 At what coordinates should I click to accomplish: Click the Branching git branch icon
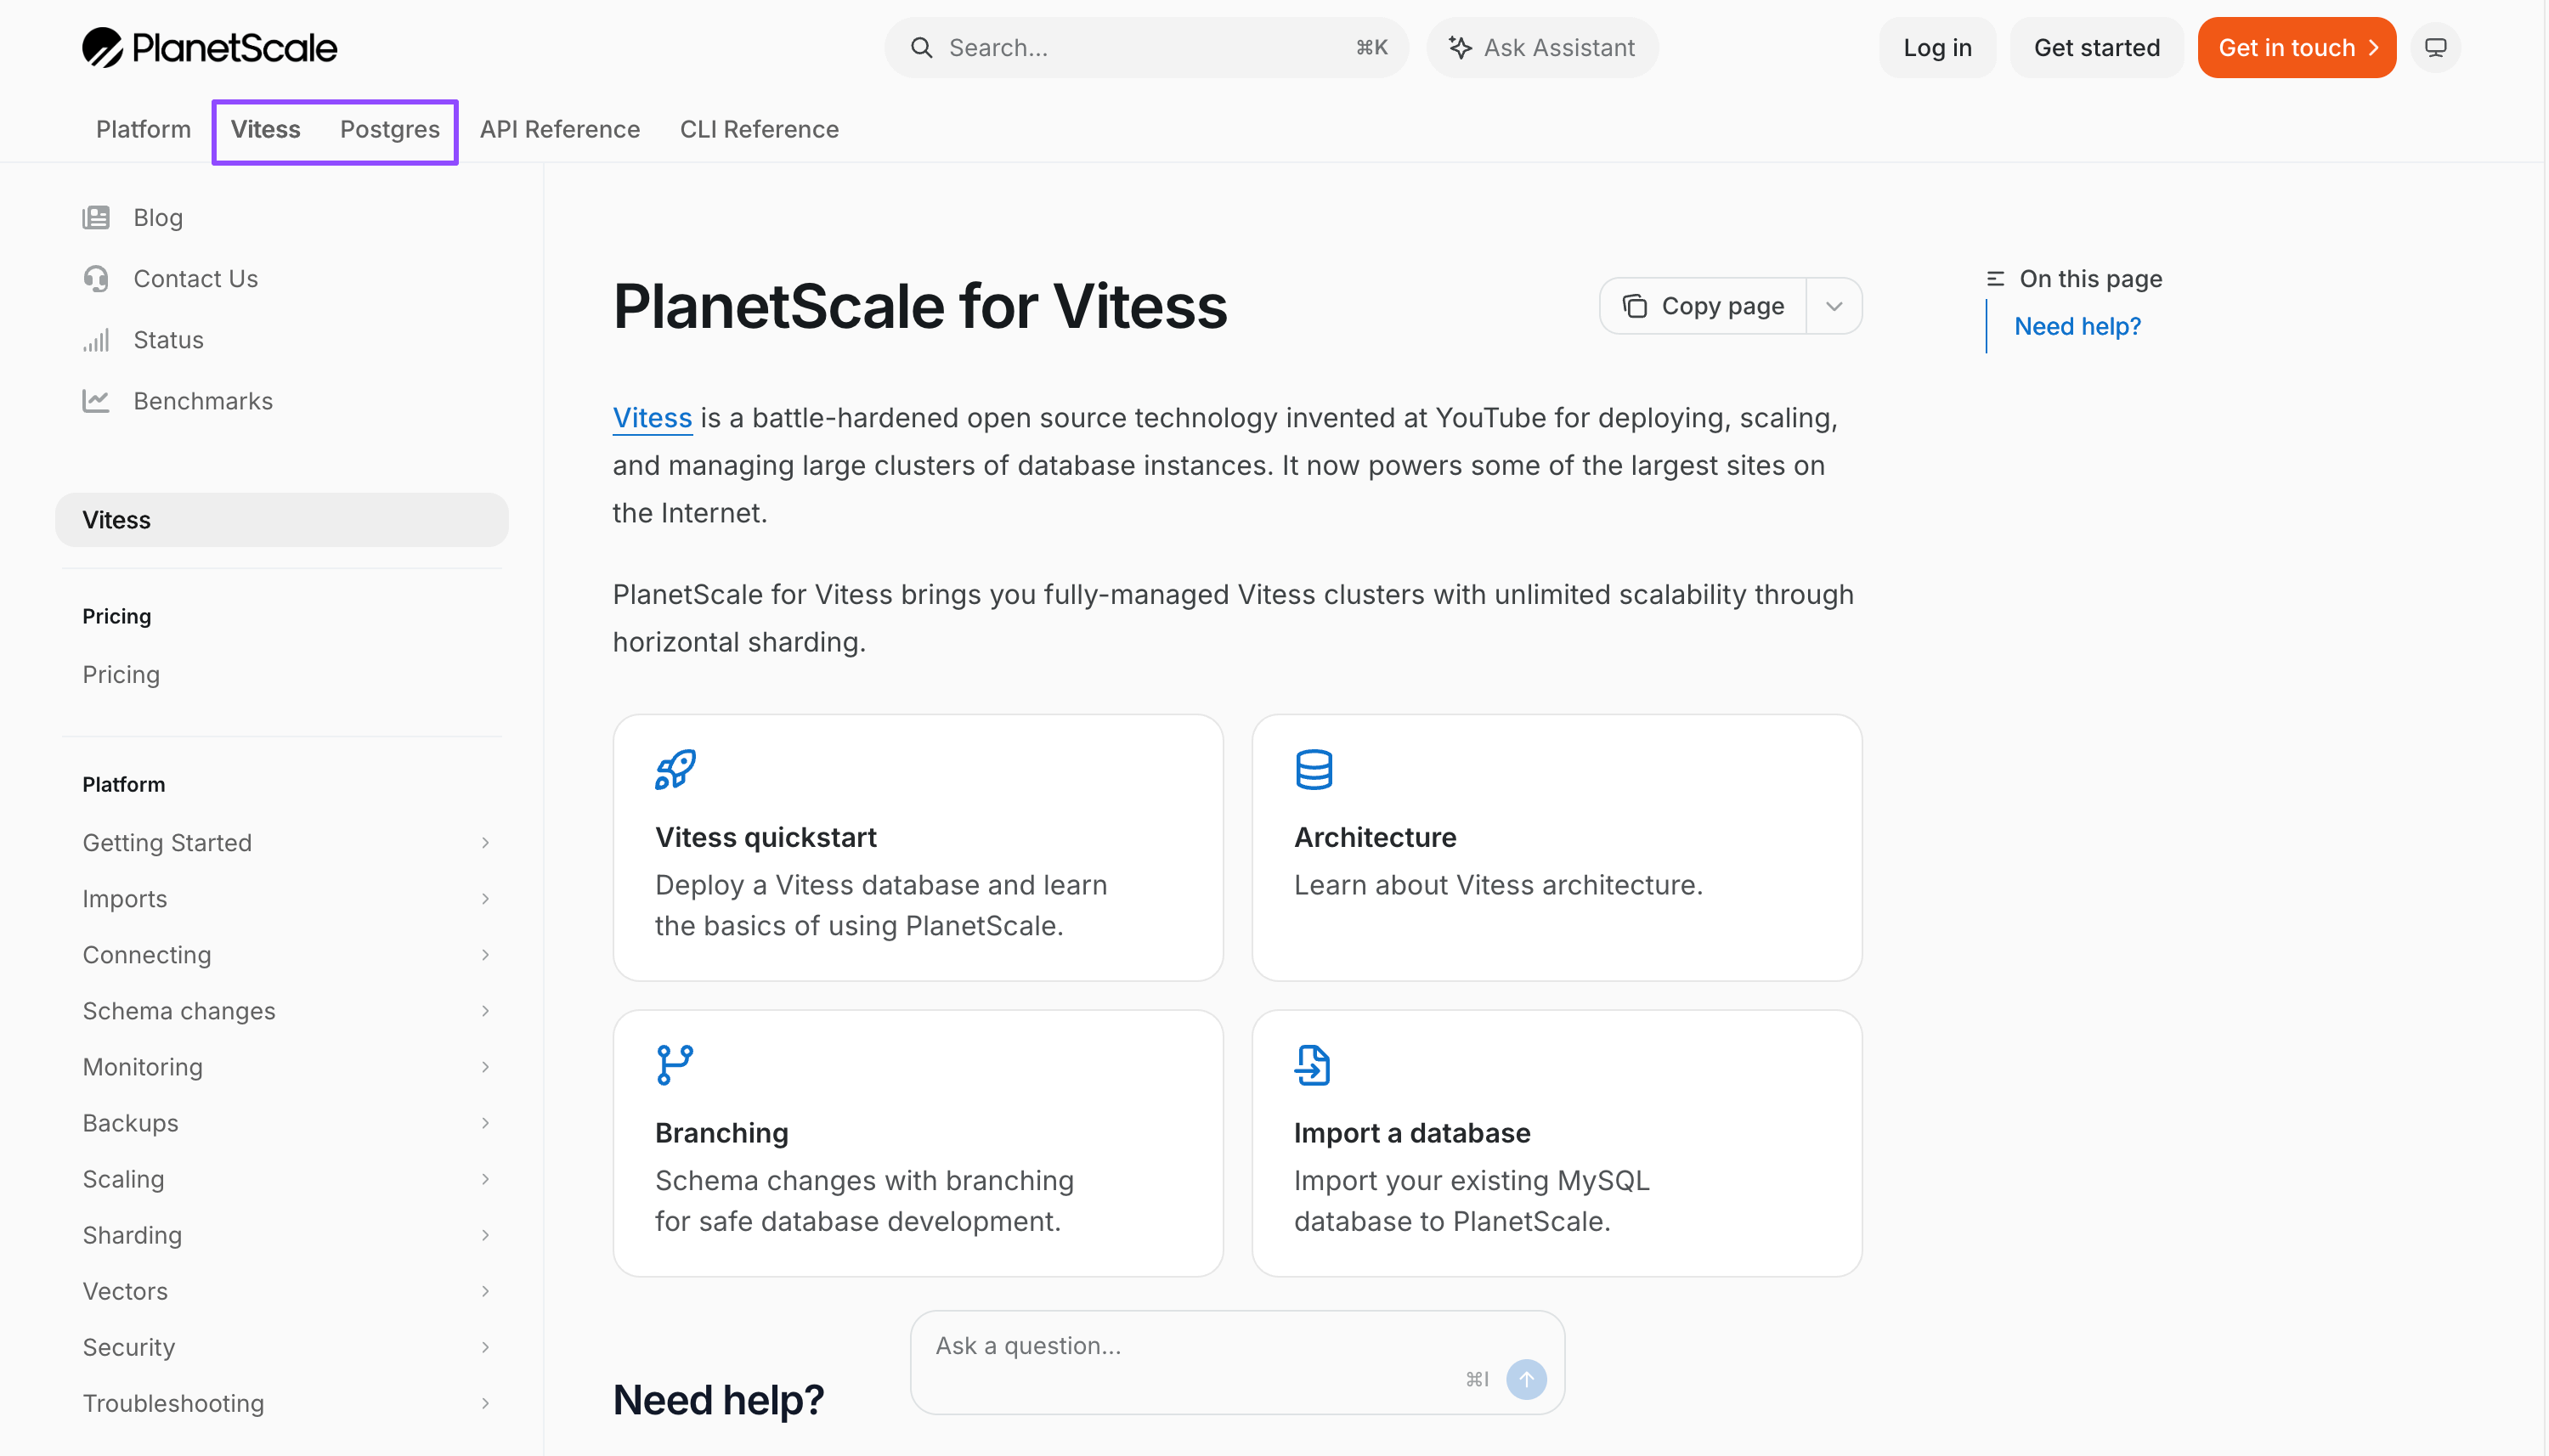pyautogui.click(x=675, y=1065)
